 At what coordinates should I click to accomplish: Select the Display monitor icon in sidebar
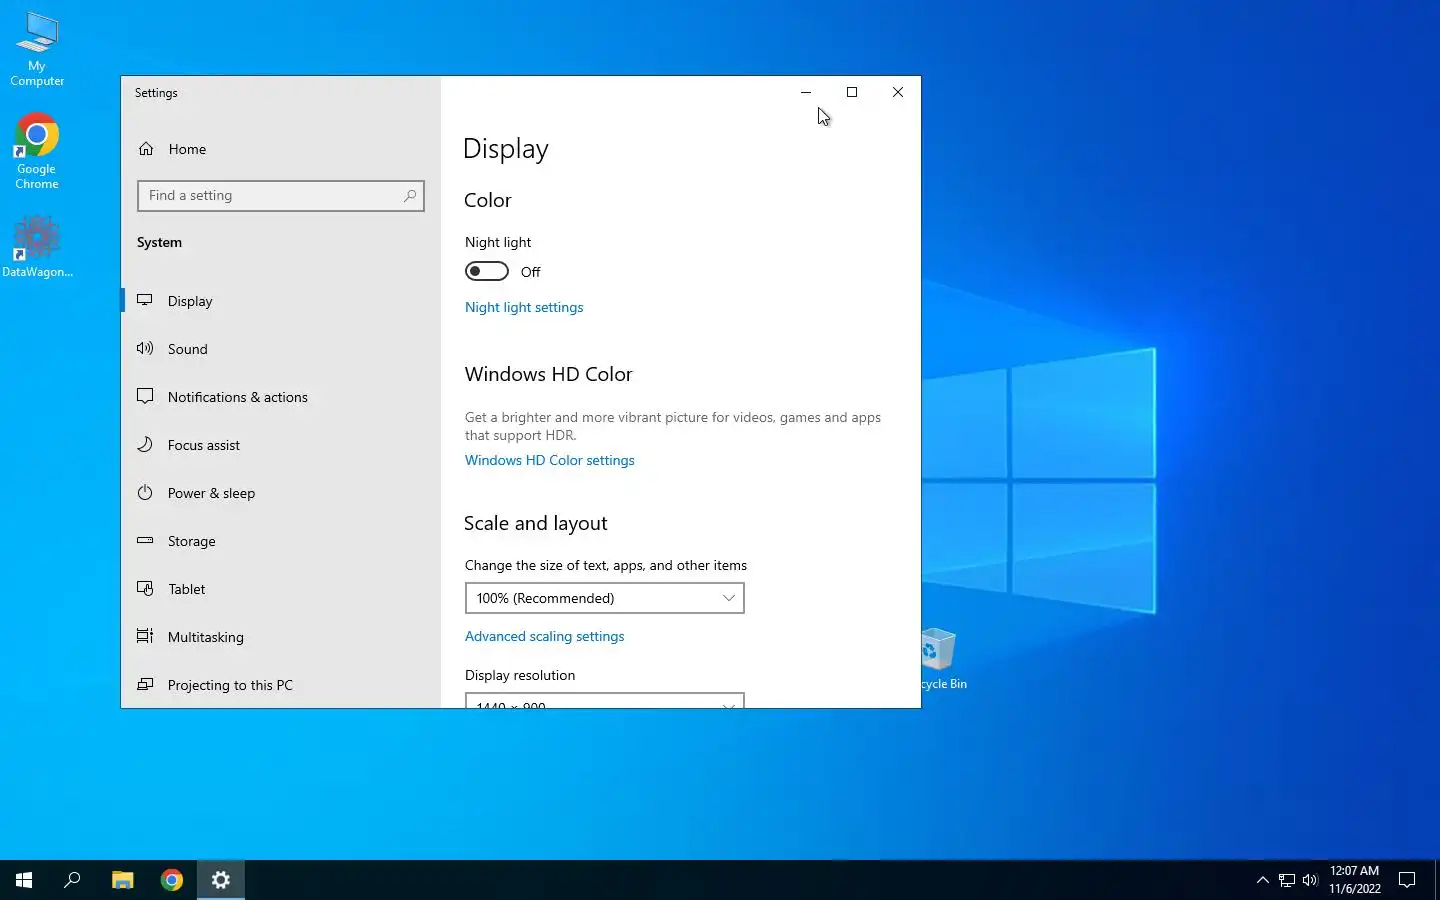point(145,300)
